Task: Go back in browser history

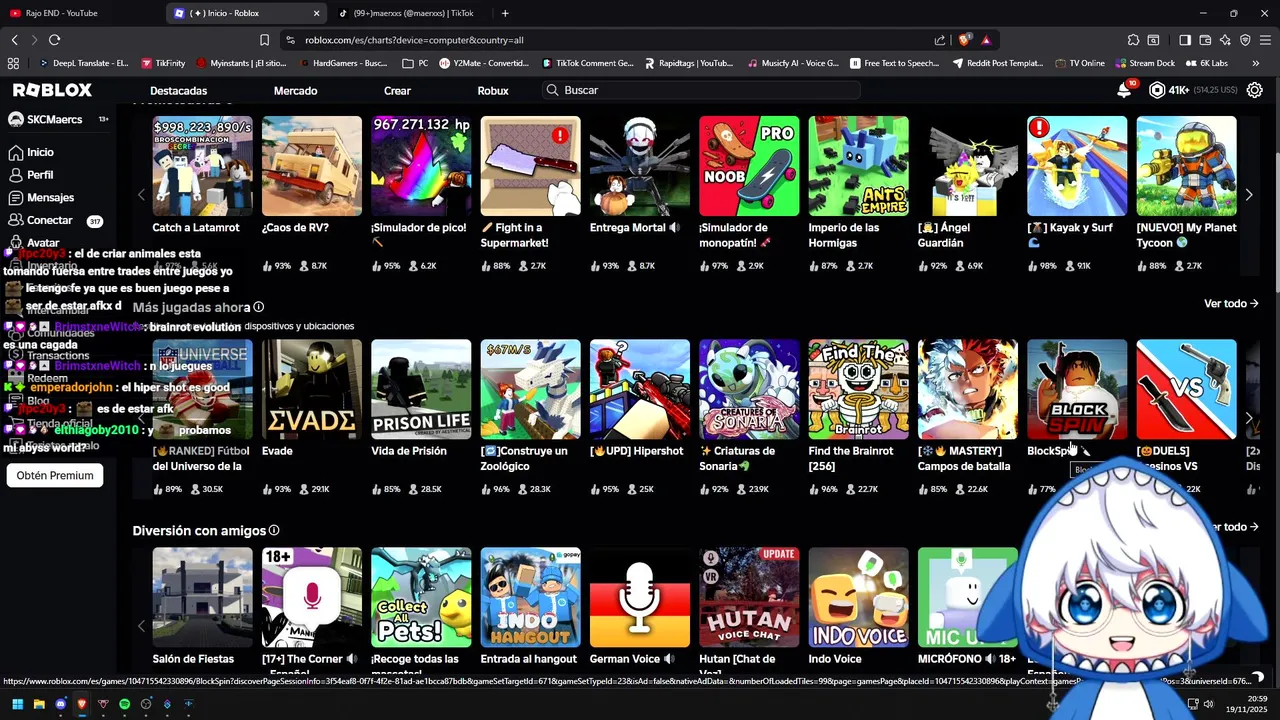Action: pyautogui.click(x=15, y=40)
